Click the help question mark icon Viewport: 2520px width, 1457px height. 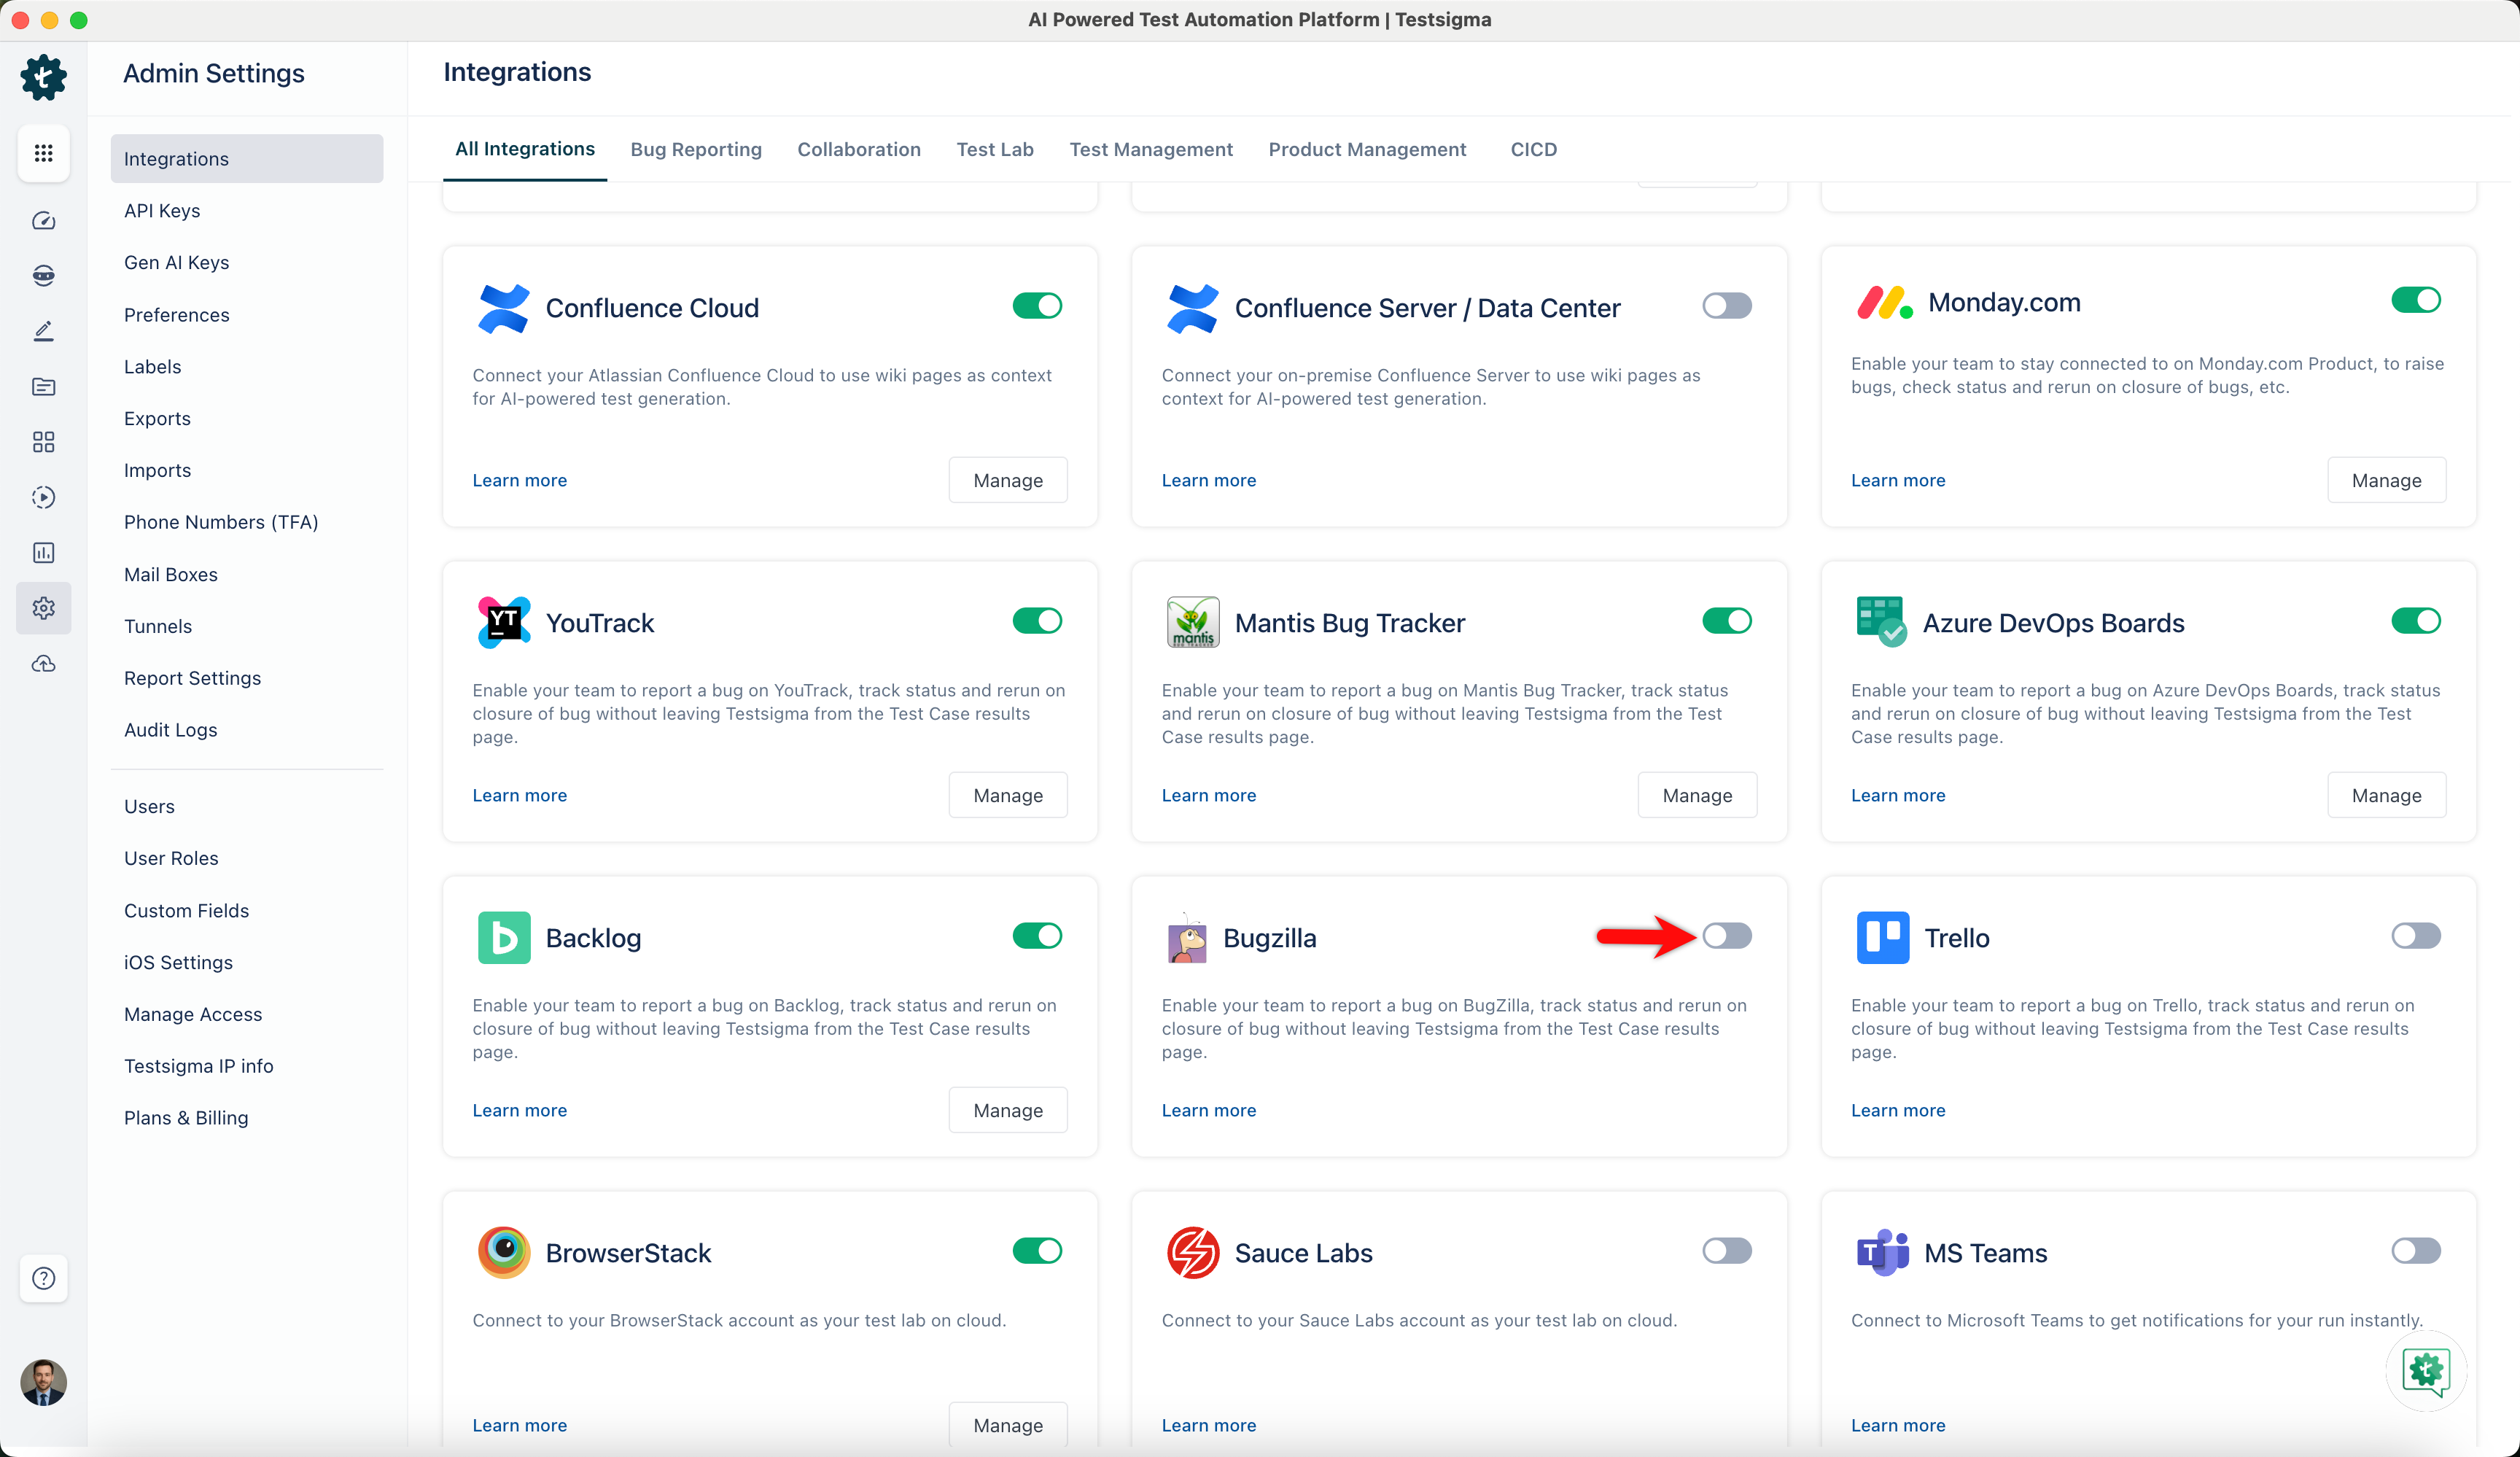(43, 1278)
